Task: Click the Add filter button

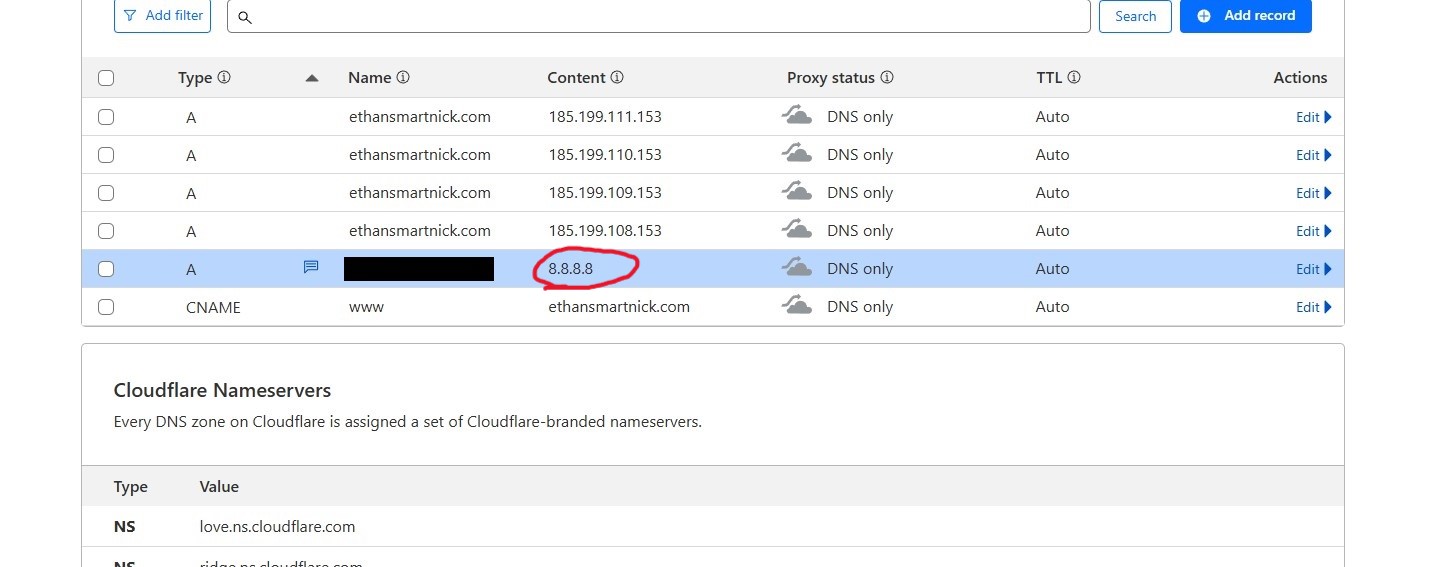Action: point(162,16)
